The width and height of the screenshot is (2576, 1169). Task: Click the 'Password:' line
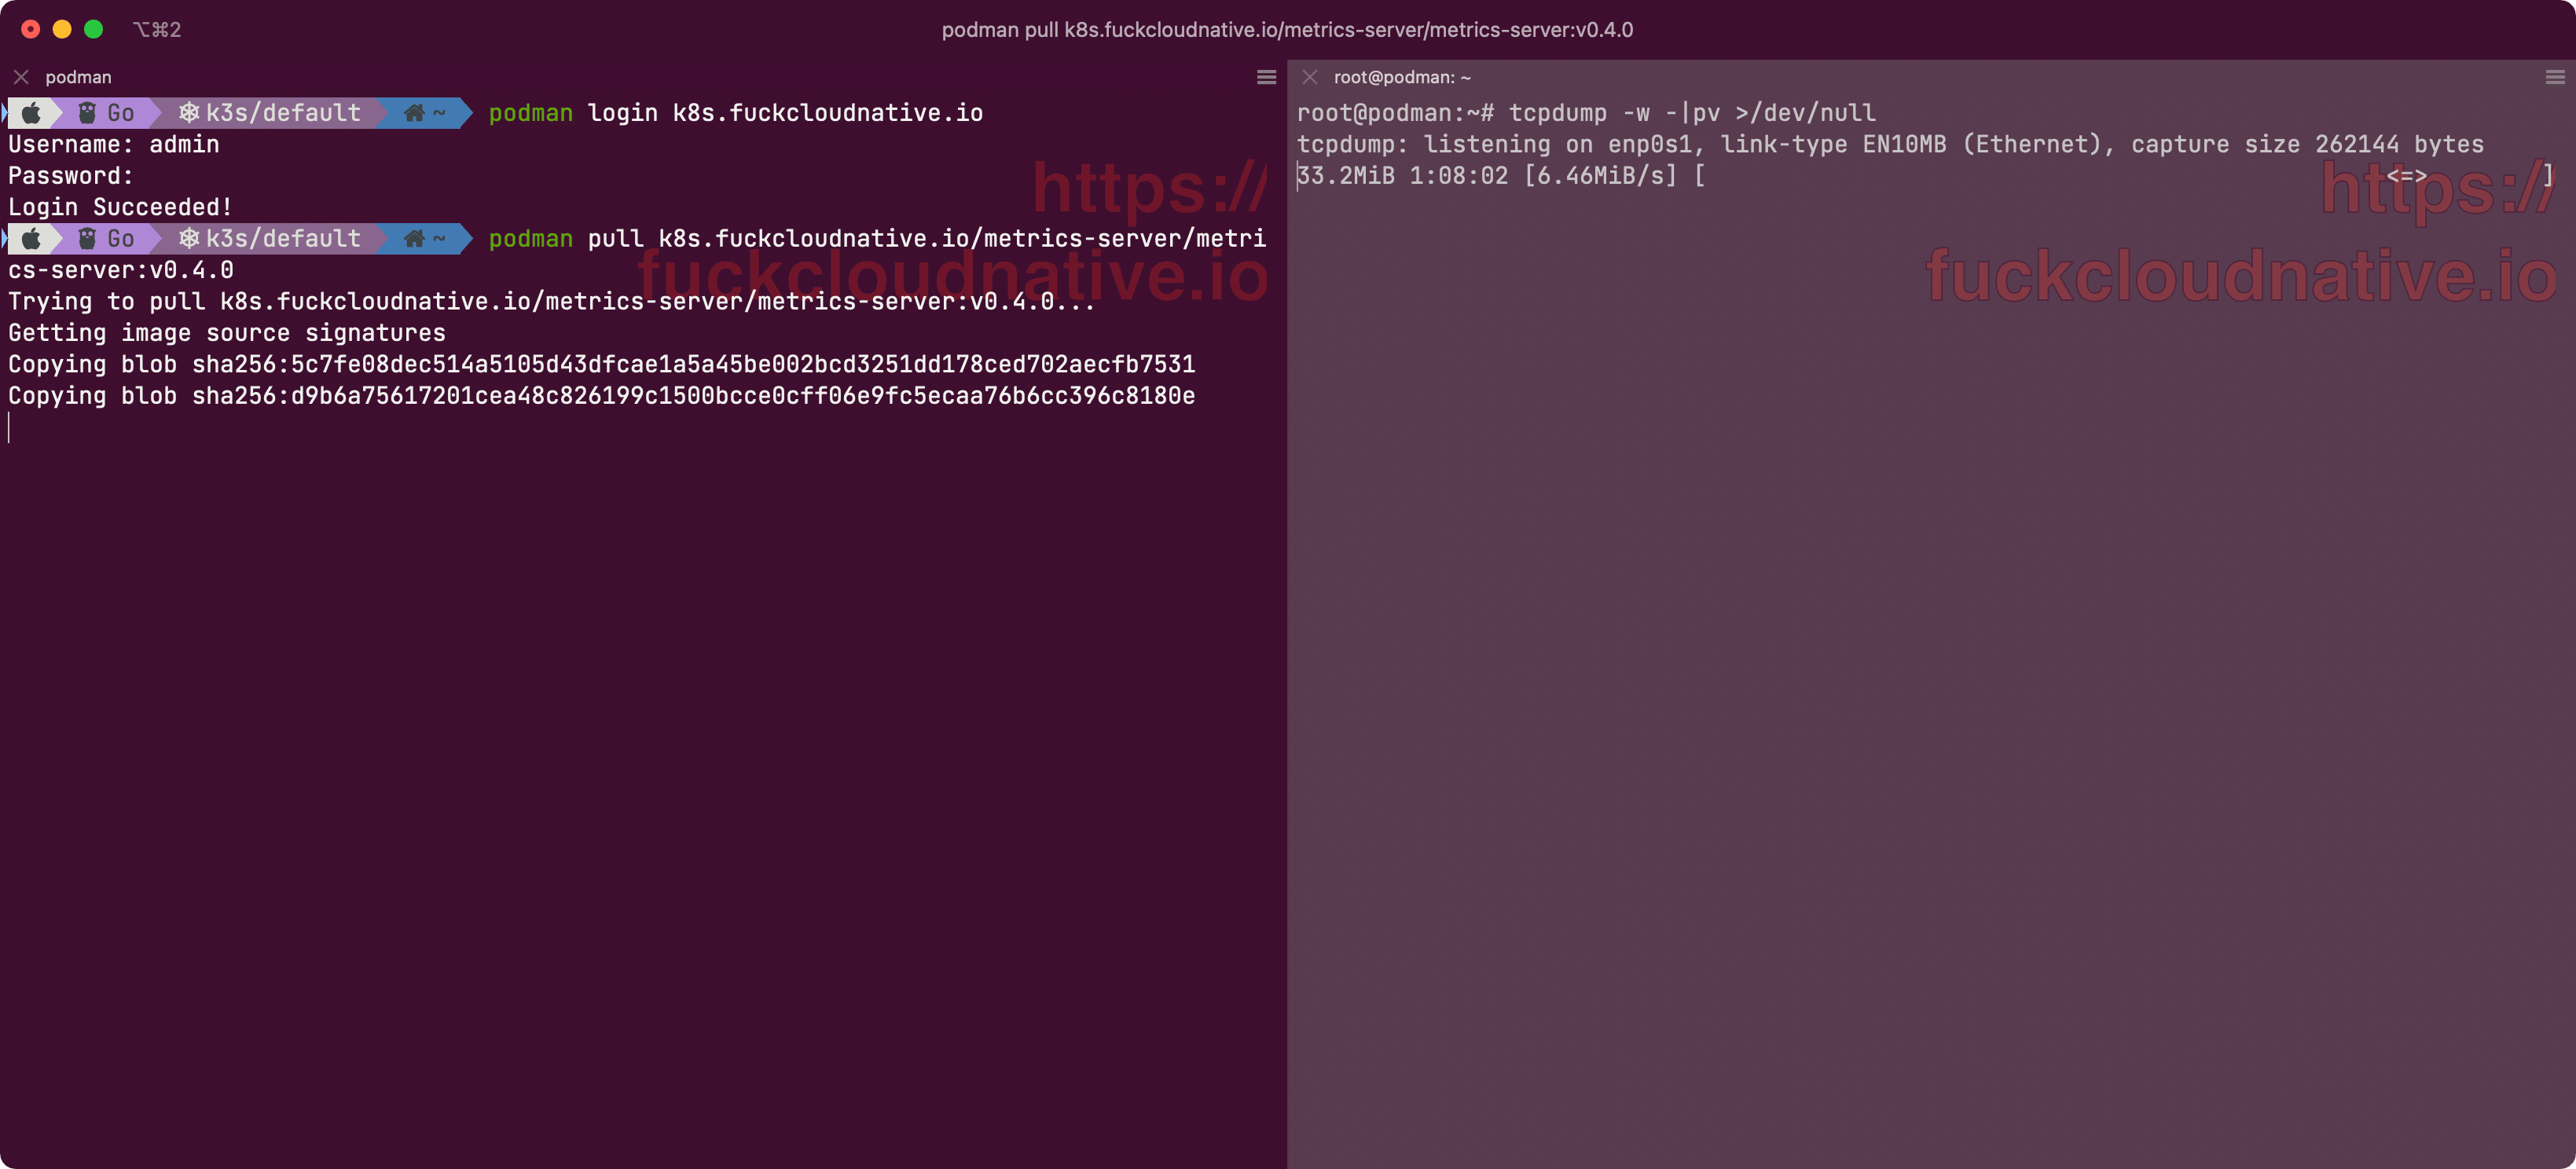(x=71, y=176)
